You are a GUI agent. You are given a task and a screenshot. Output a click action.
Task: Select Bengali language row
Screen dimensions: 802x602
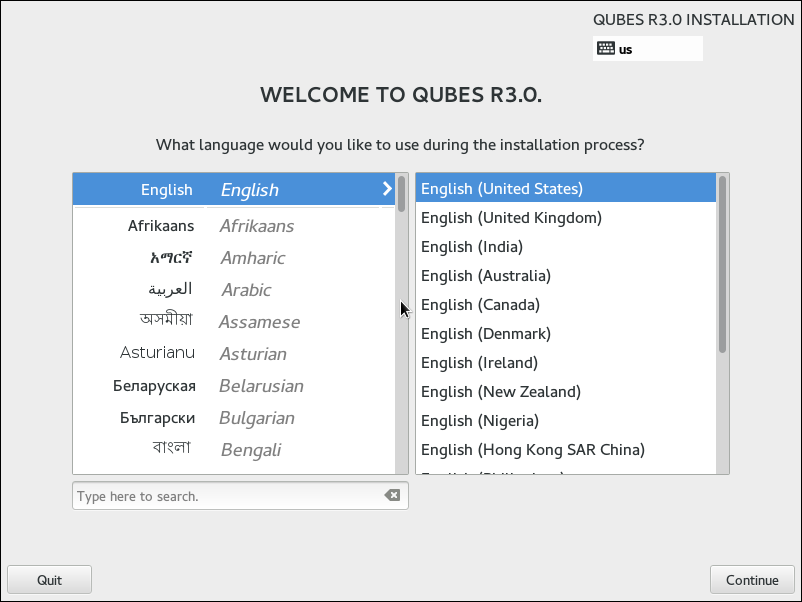tap(234, 450)
